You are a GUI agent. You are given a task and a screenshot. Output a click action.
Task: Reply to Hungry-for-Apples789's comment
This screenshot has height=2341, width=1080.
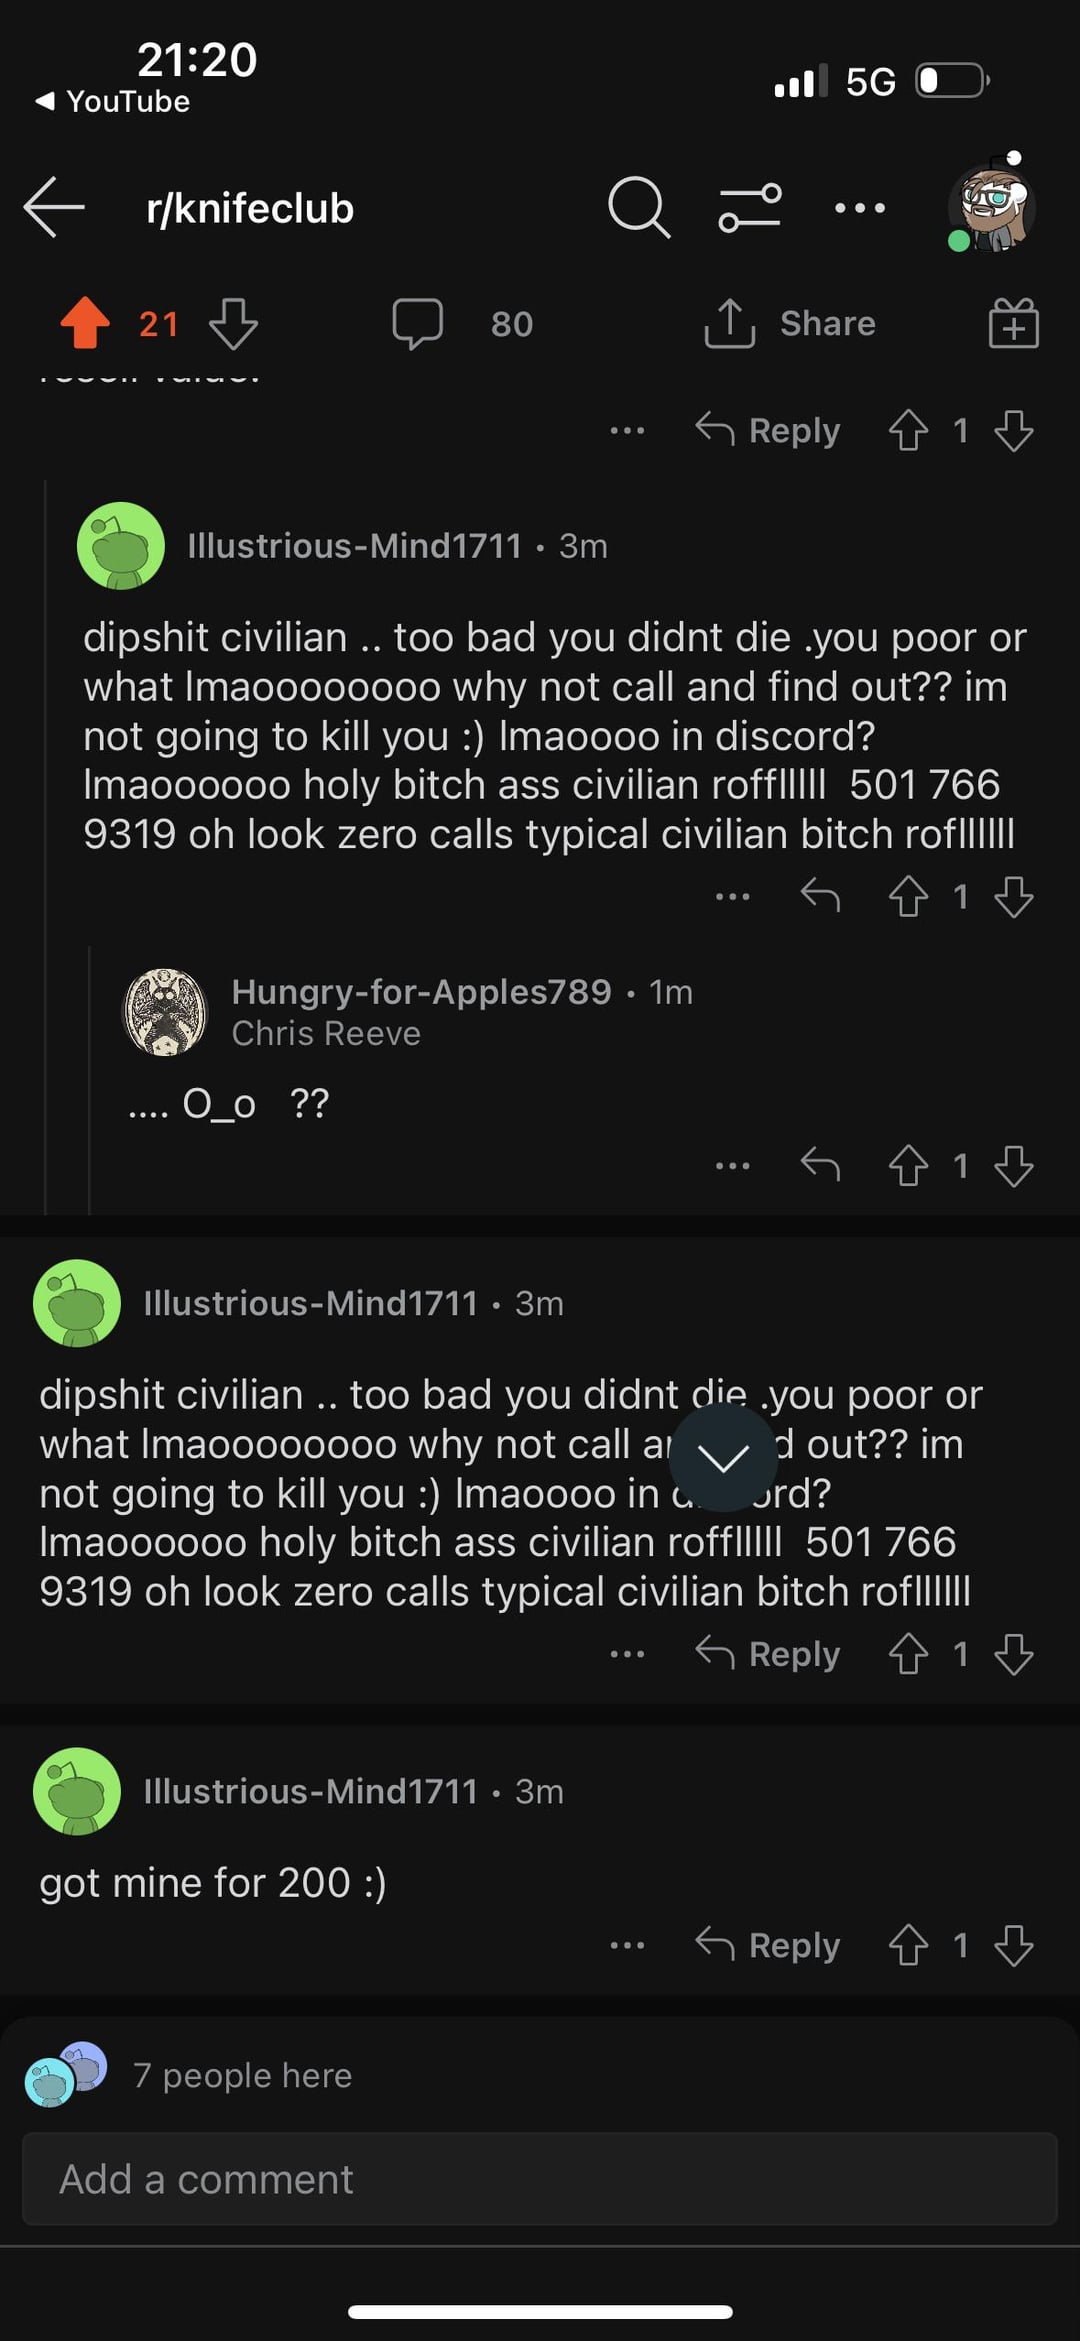coord(820,1165)
